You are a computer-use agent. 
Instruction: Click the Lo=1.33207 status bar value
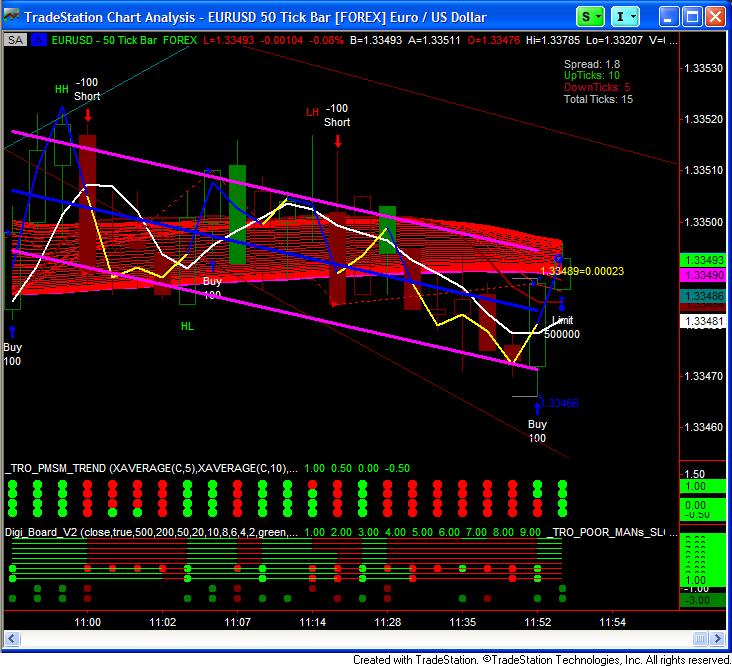(614, 40)
